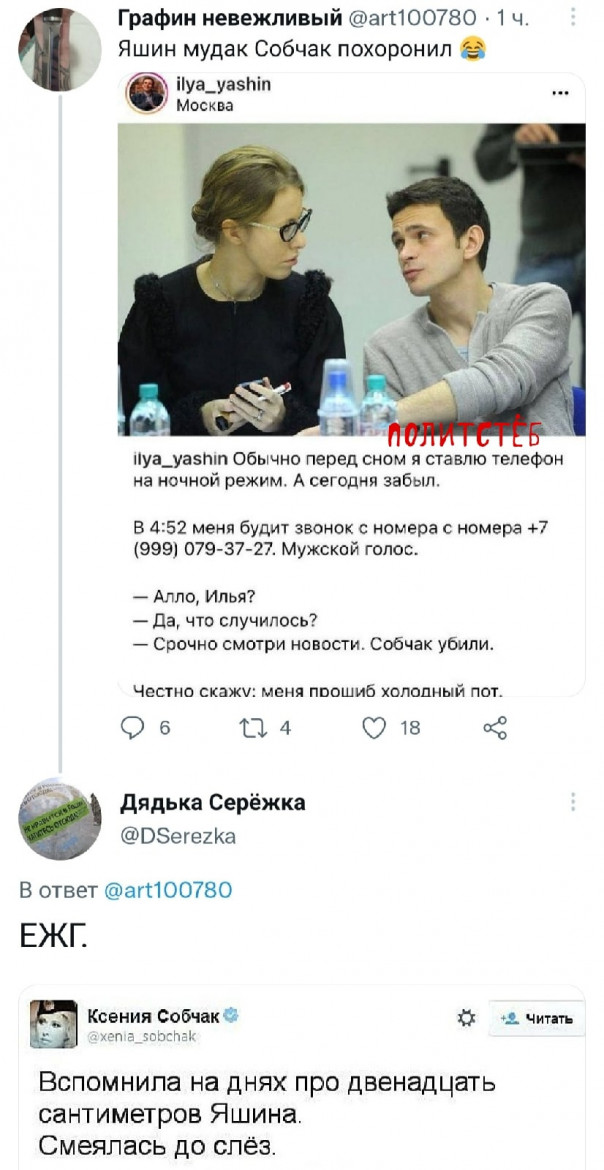604x1170 pixels.
Task: Open the ellipsis menu on the ilya_yashin post
Action: (x=559, y=94)
